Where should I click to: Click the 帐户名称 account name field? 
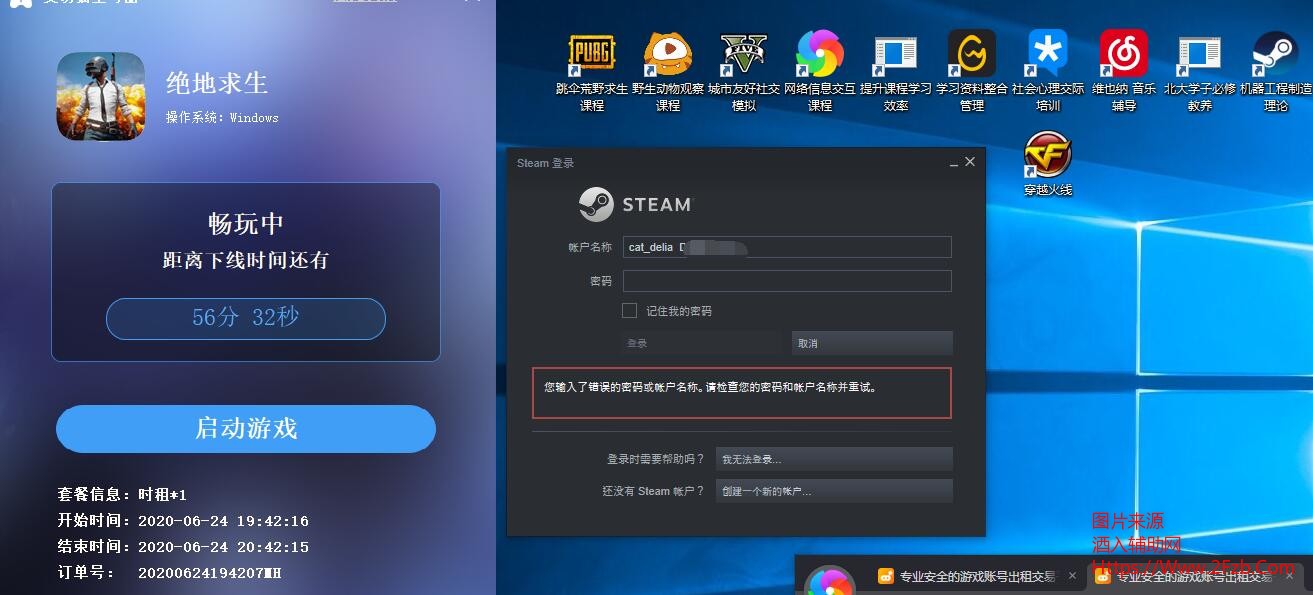[786, 247]
